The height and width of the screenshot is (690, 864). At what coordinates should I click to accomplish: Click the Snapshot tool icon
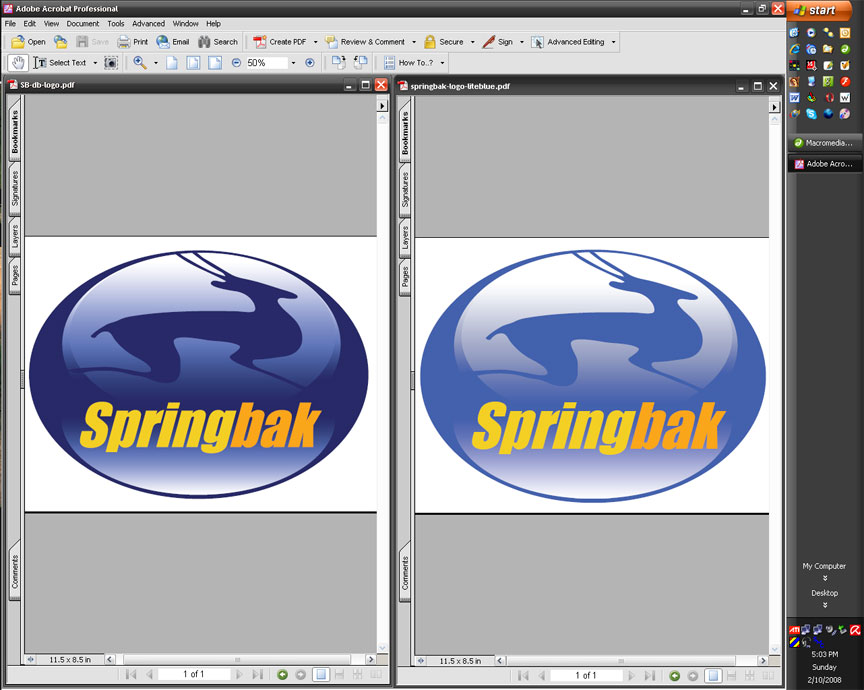coord(111,62)
